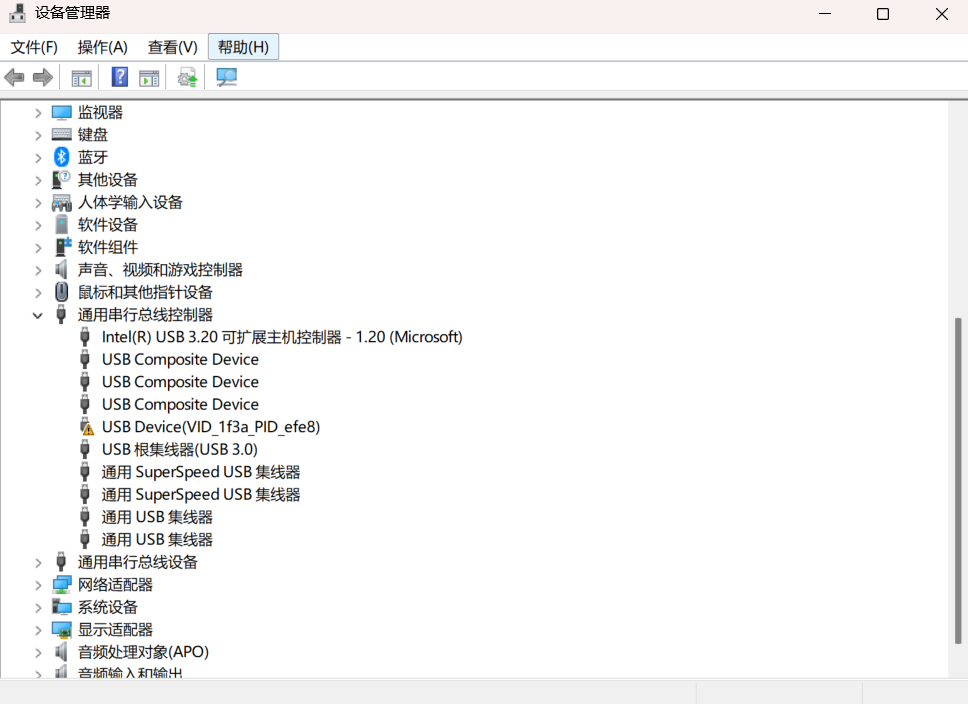This screenshot has height=704, width=968.
Task: Click the forward arrow in the toolbar
Action: click(x=42, y=77)
